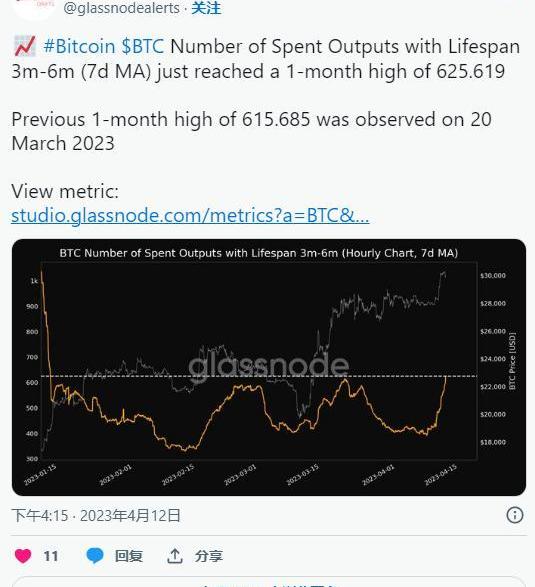The image size is (535, 587).
Task: Click the glassnode watermark on chart
Action: (x=268, y=366)
